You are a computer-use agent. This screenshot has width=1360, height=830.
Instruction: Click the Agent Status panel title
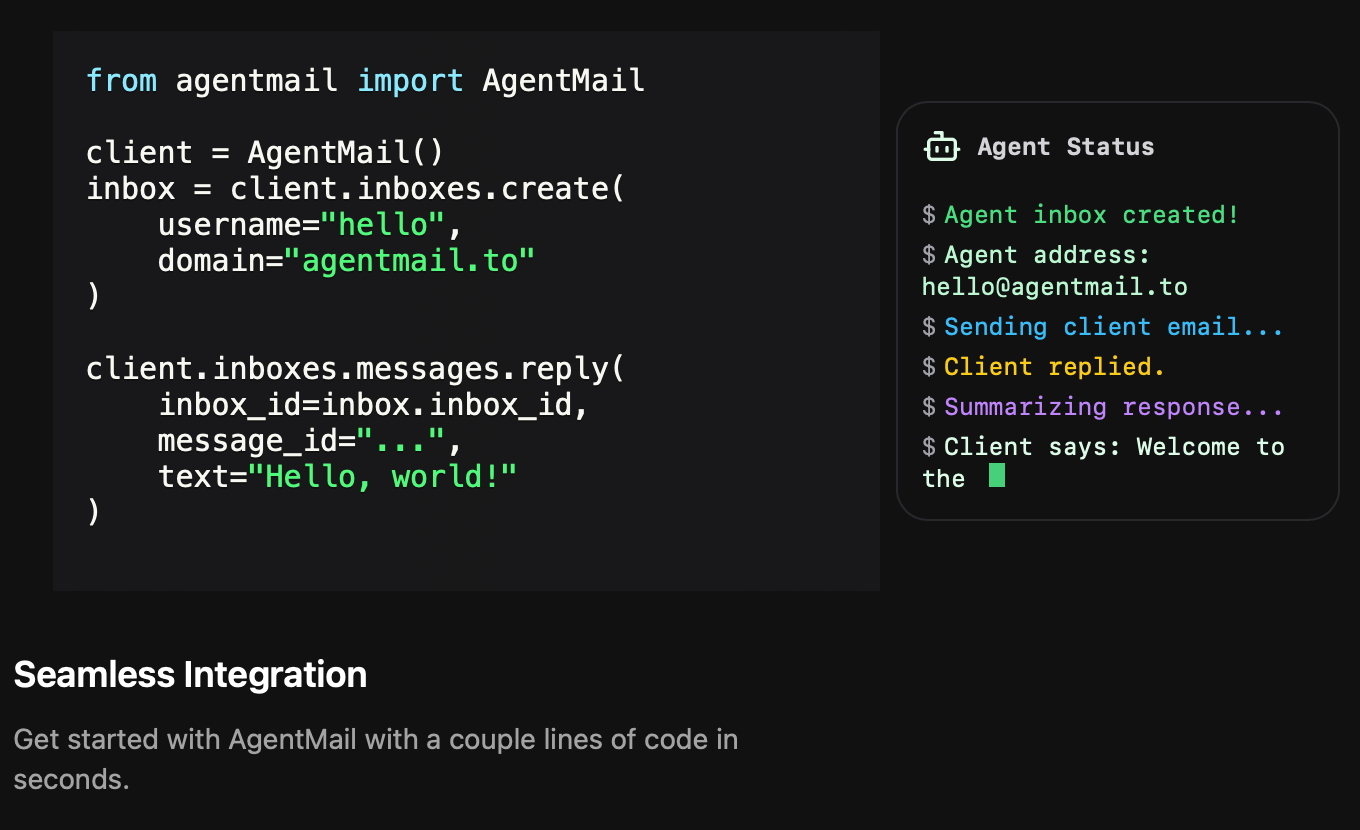coord(1065,147)
